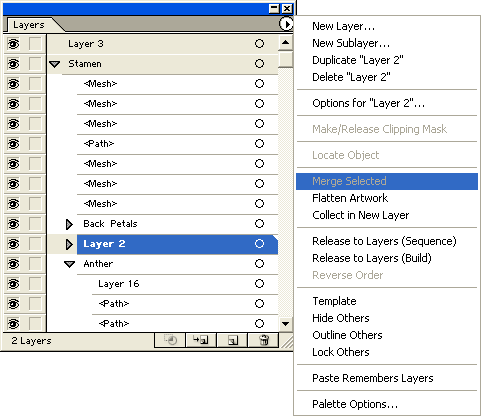481x416 pixels.
Task: Toggle Paste Remembers Layers
Action: 373,378
